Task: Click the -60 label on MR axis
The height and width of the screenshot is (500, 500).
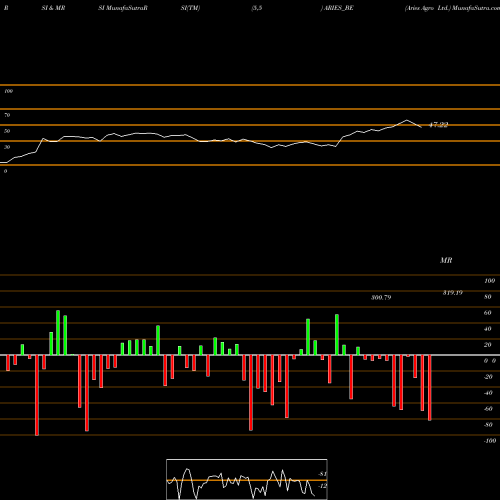Action: [488, 409]
